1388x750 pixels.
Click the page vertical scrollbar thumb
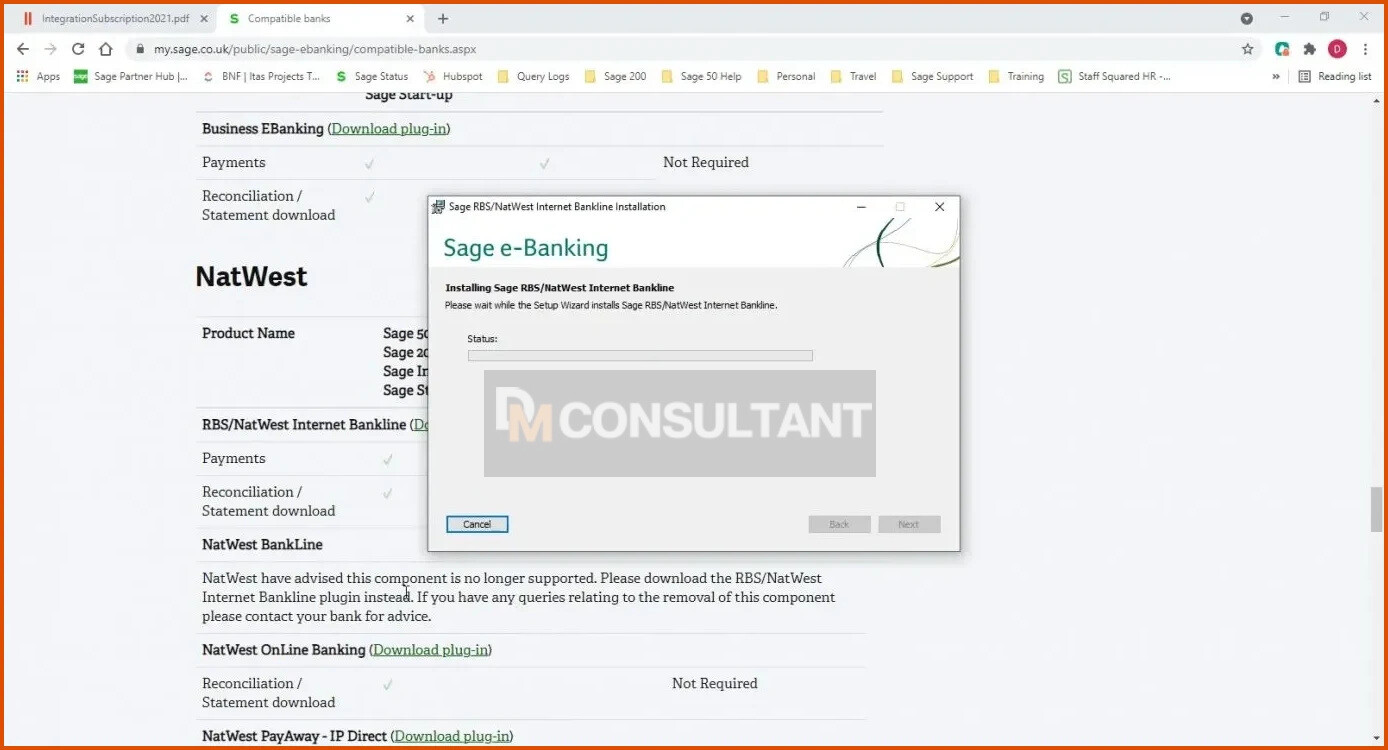[1377, 510]
